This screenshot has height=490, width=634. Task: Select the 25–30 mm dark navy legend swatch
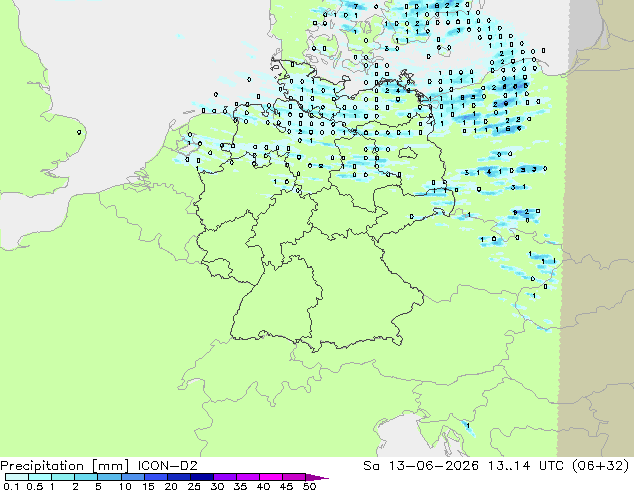201,477
